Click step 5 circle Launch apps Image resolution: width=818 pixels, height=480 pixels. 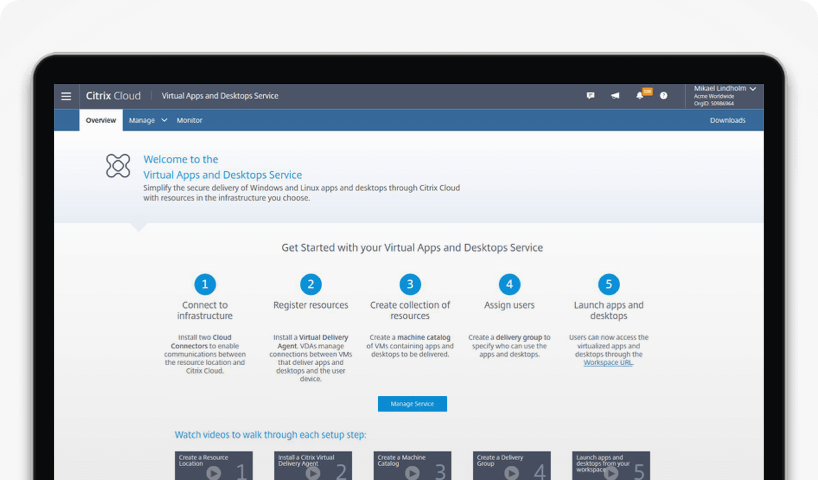tap(609, 284)
